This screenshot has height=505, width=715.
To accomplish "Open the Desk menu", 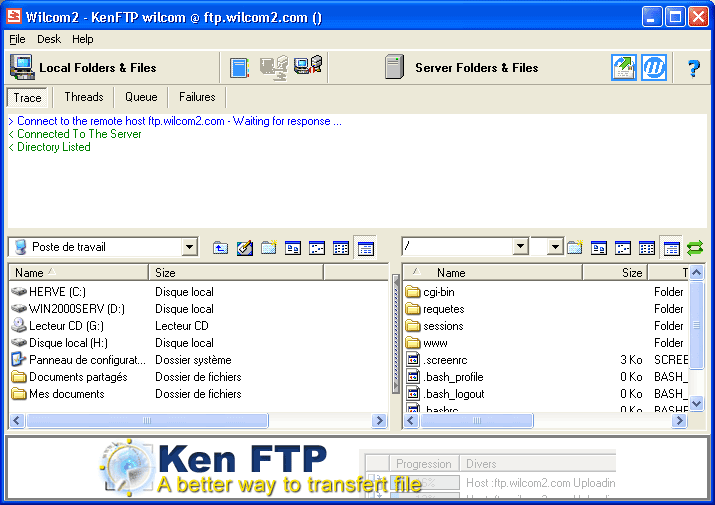I will pyautogui.click(x=49, y=39).
